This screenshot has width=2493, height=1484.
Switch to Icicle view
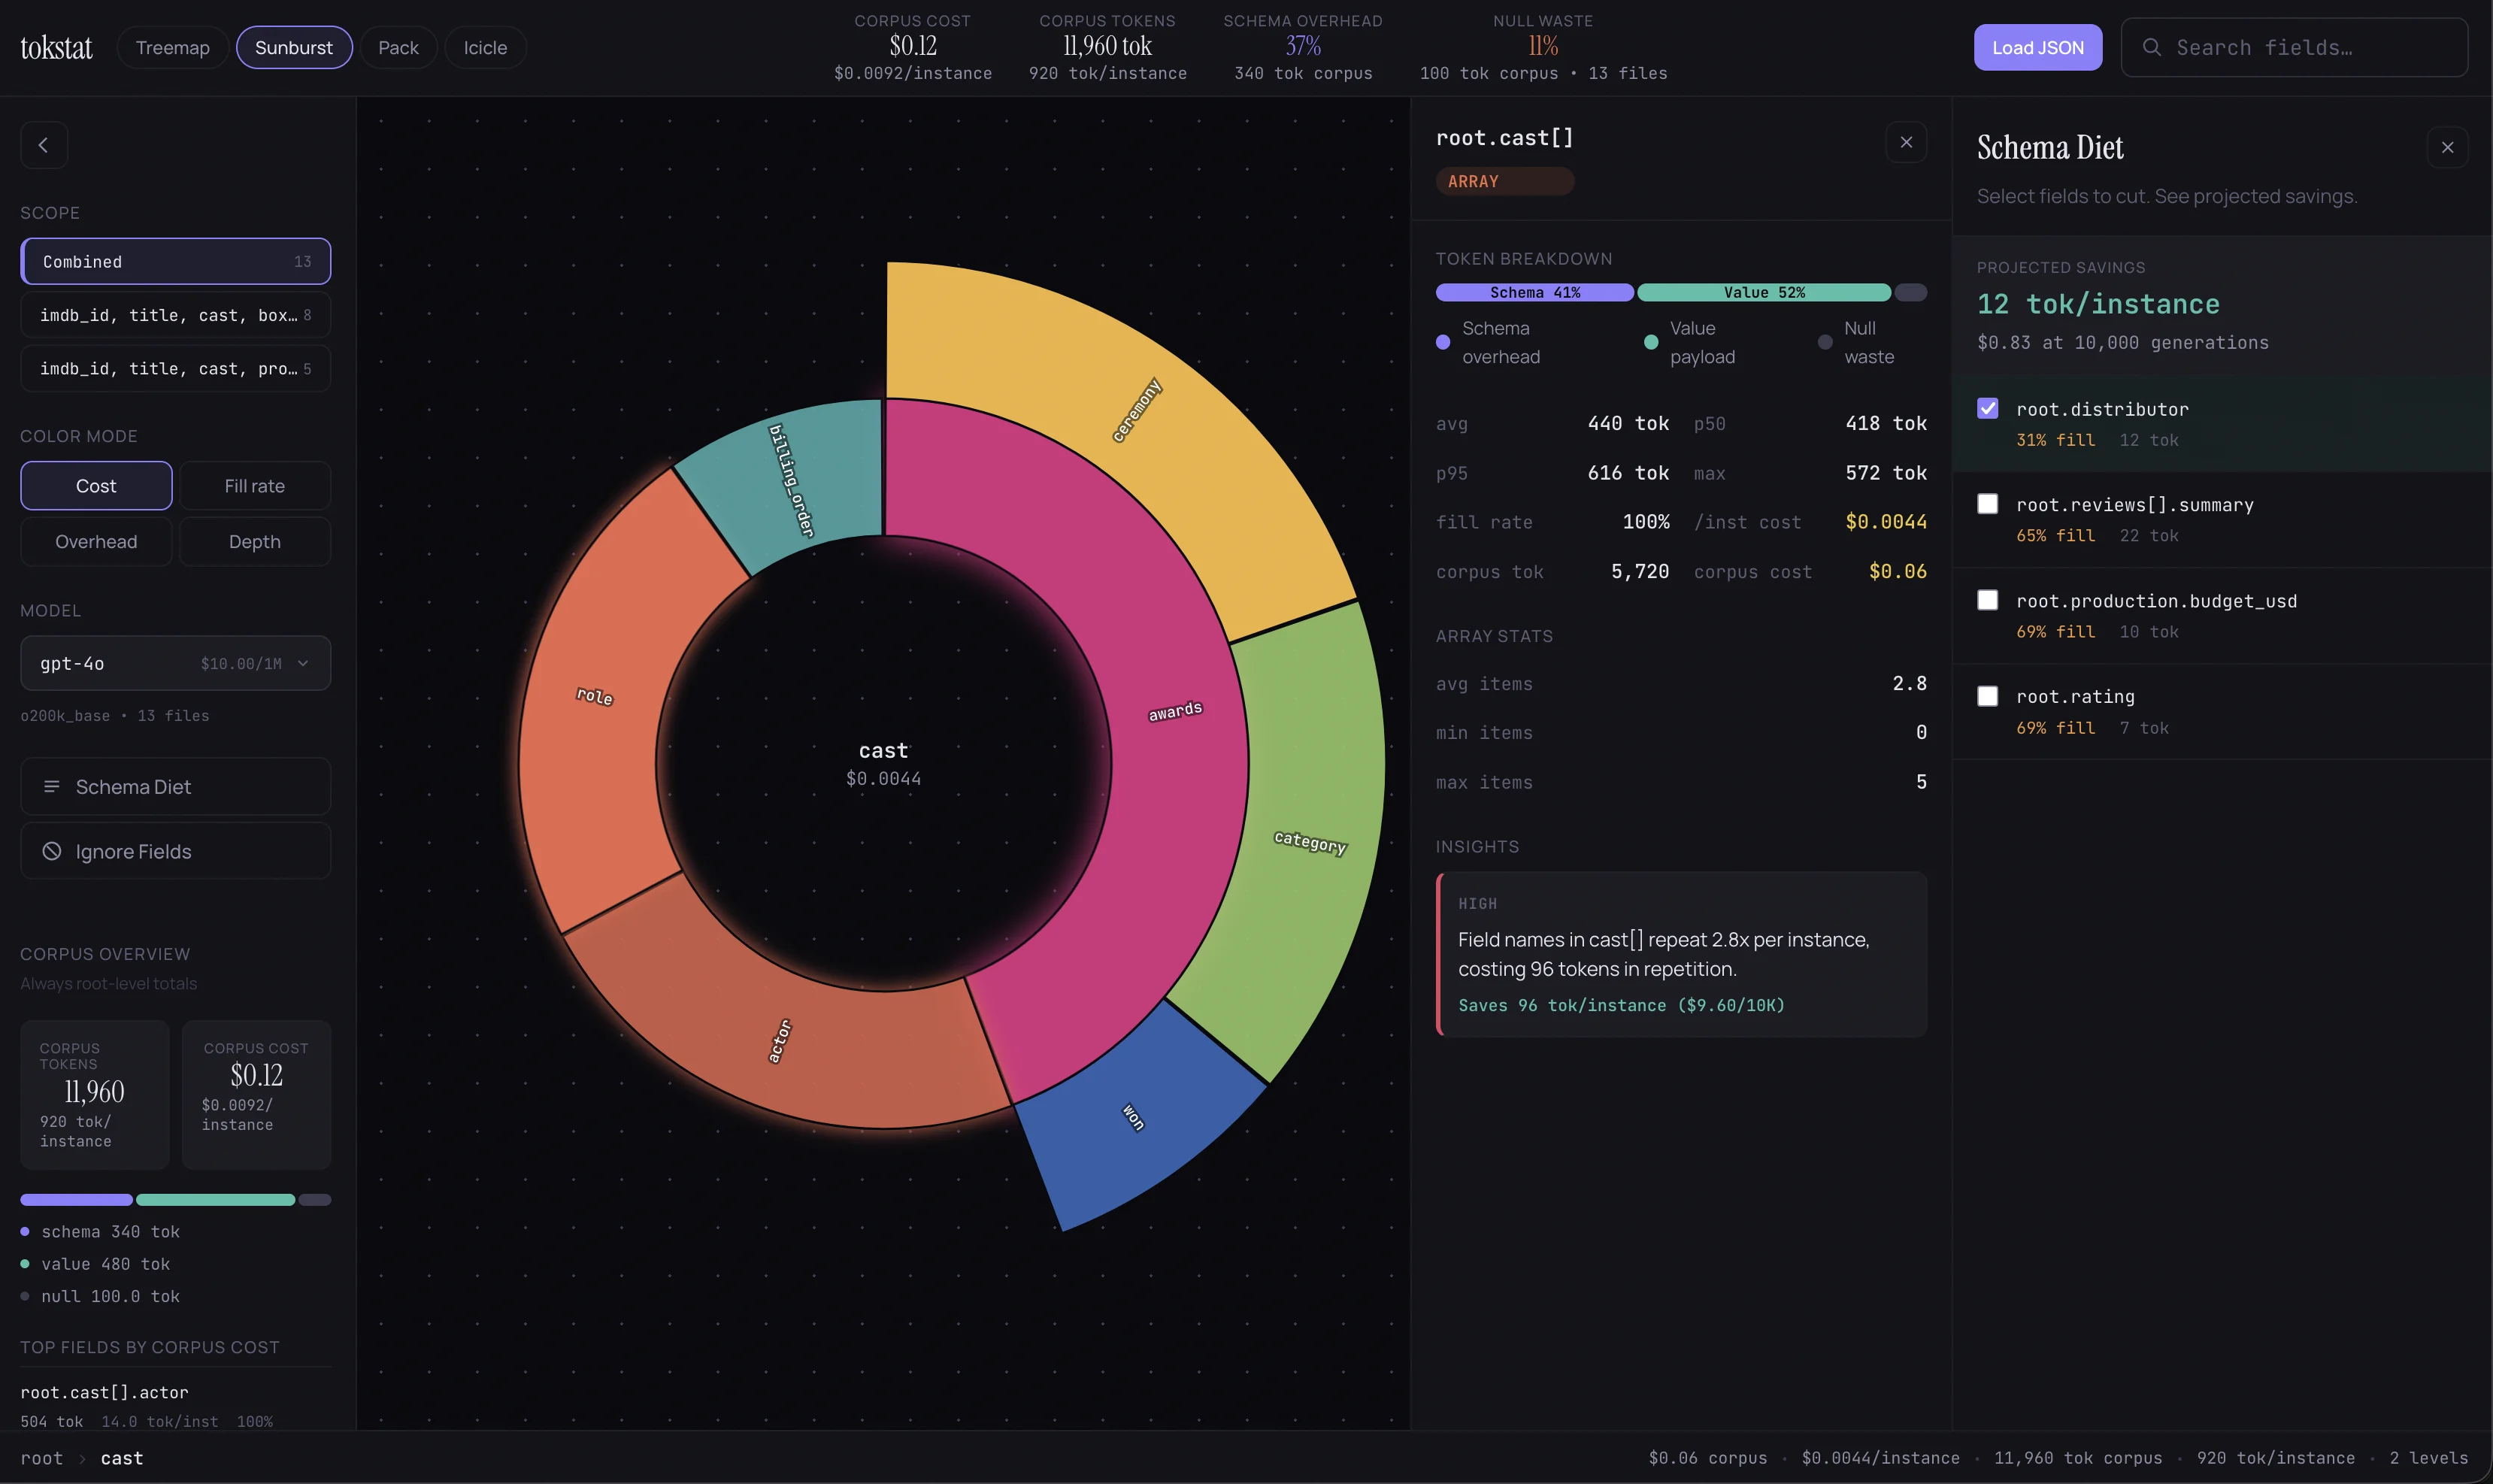click(484, 47)
